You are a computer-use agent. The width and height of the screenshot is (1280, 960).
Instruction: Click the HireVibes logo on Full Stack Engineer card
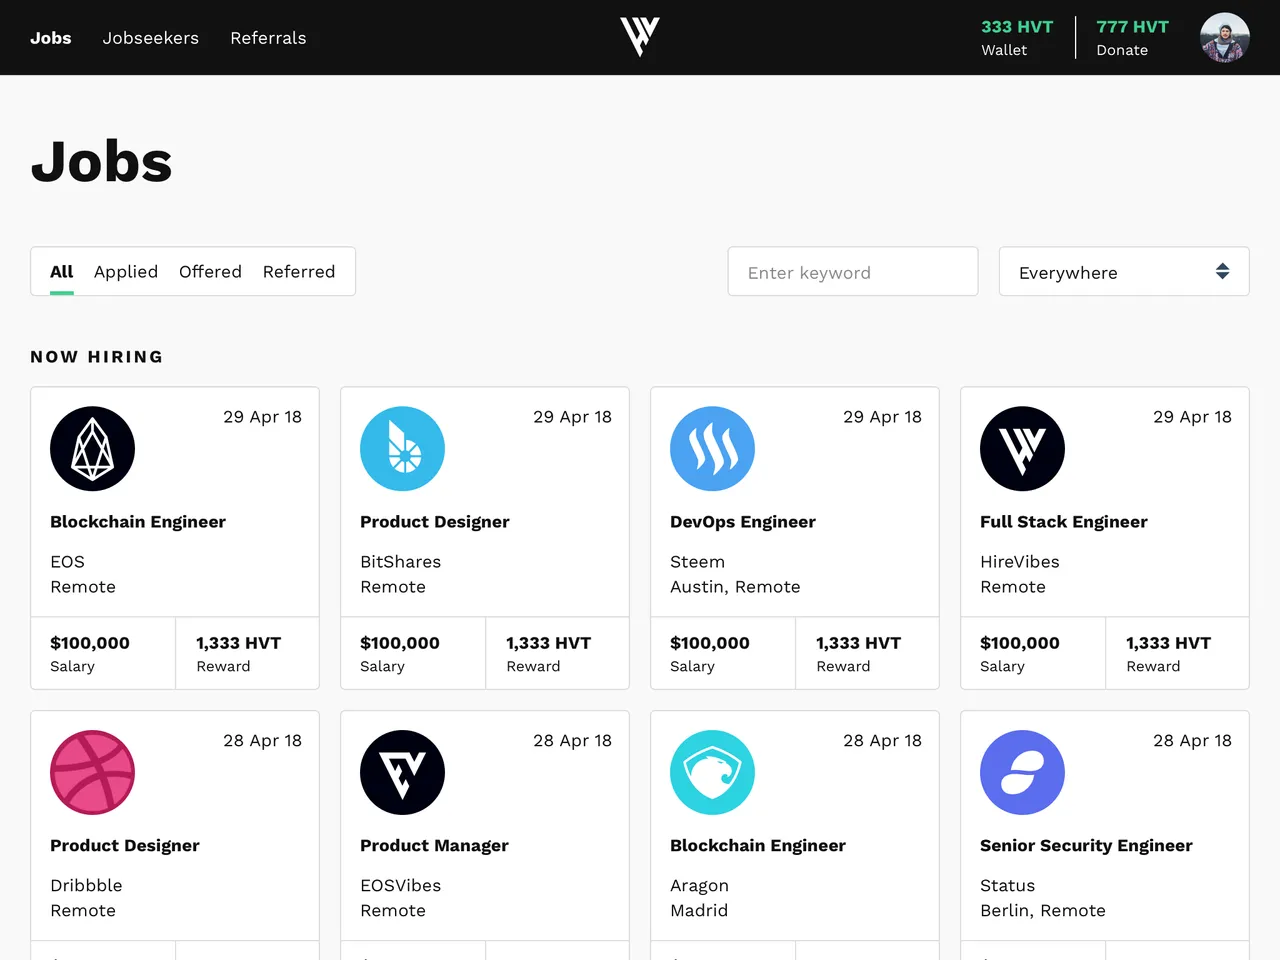click(1023, 449)
